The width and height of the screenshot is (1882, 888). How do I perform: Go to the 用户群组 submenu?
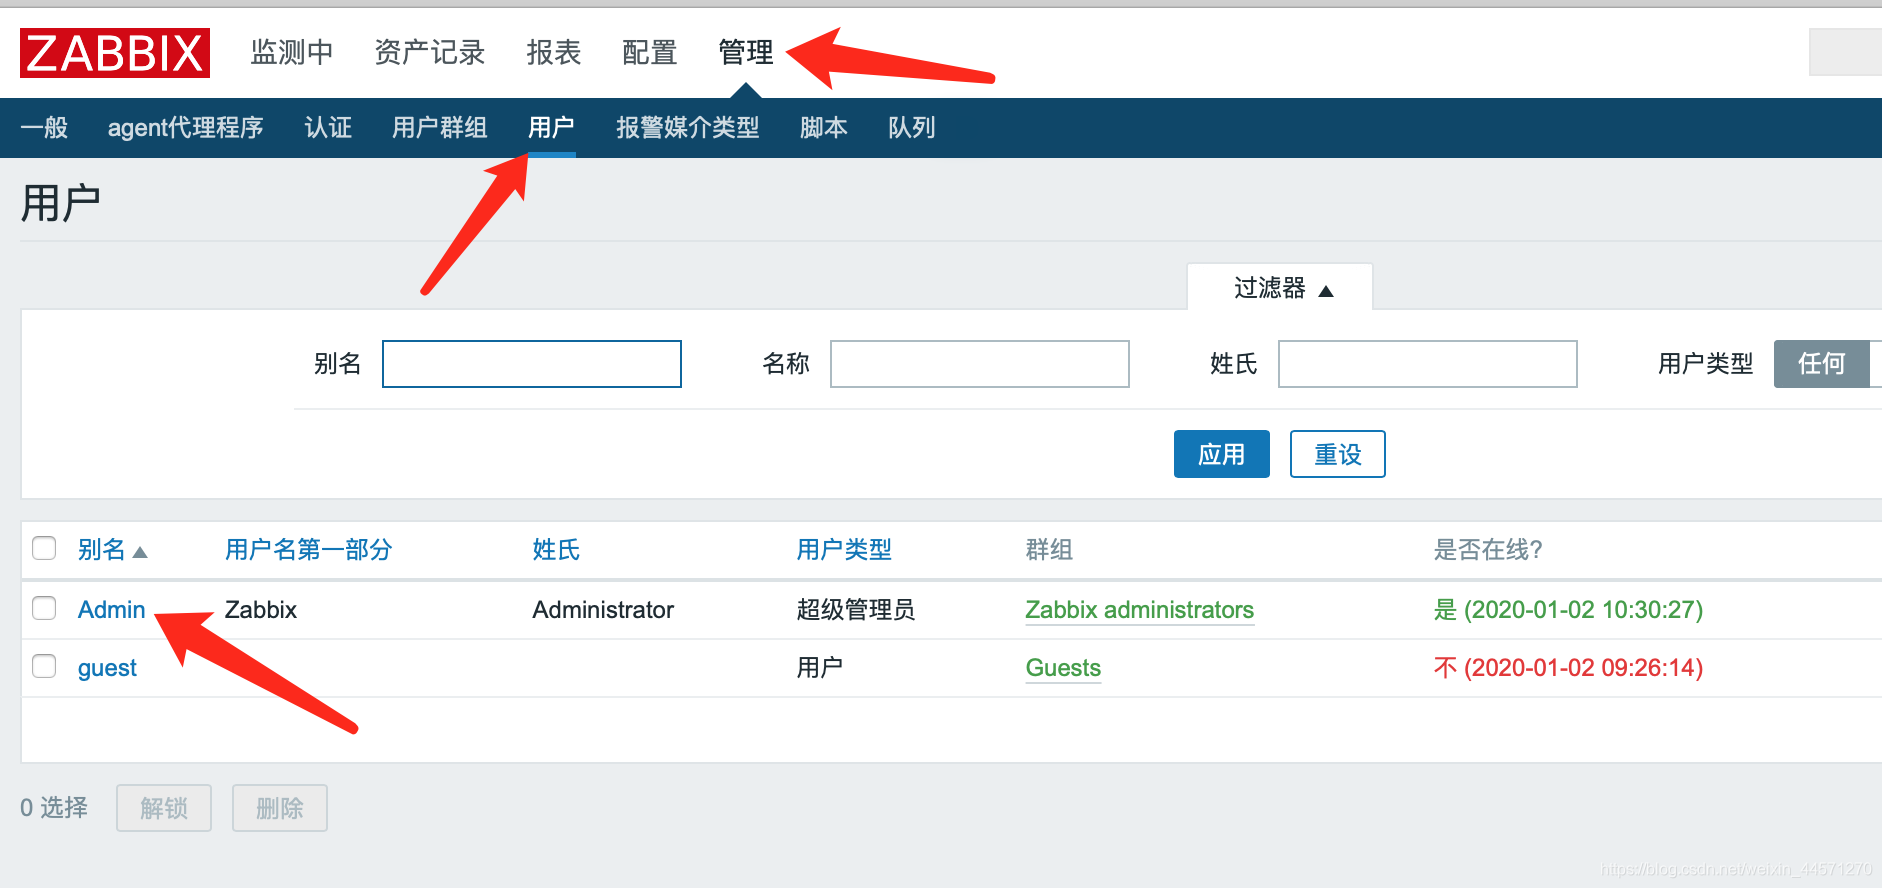click(440, 127)
